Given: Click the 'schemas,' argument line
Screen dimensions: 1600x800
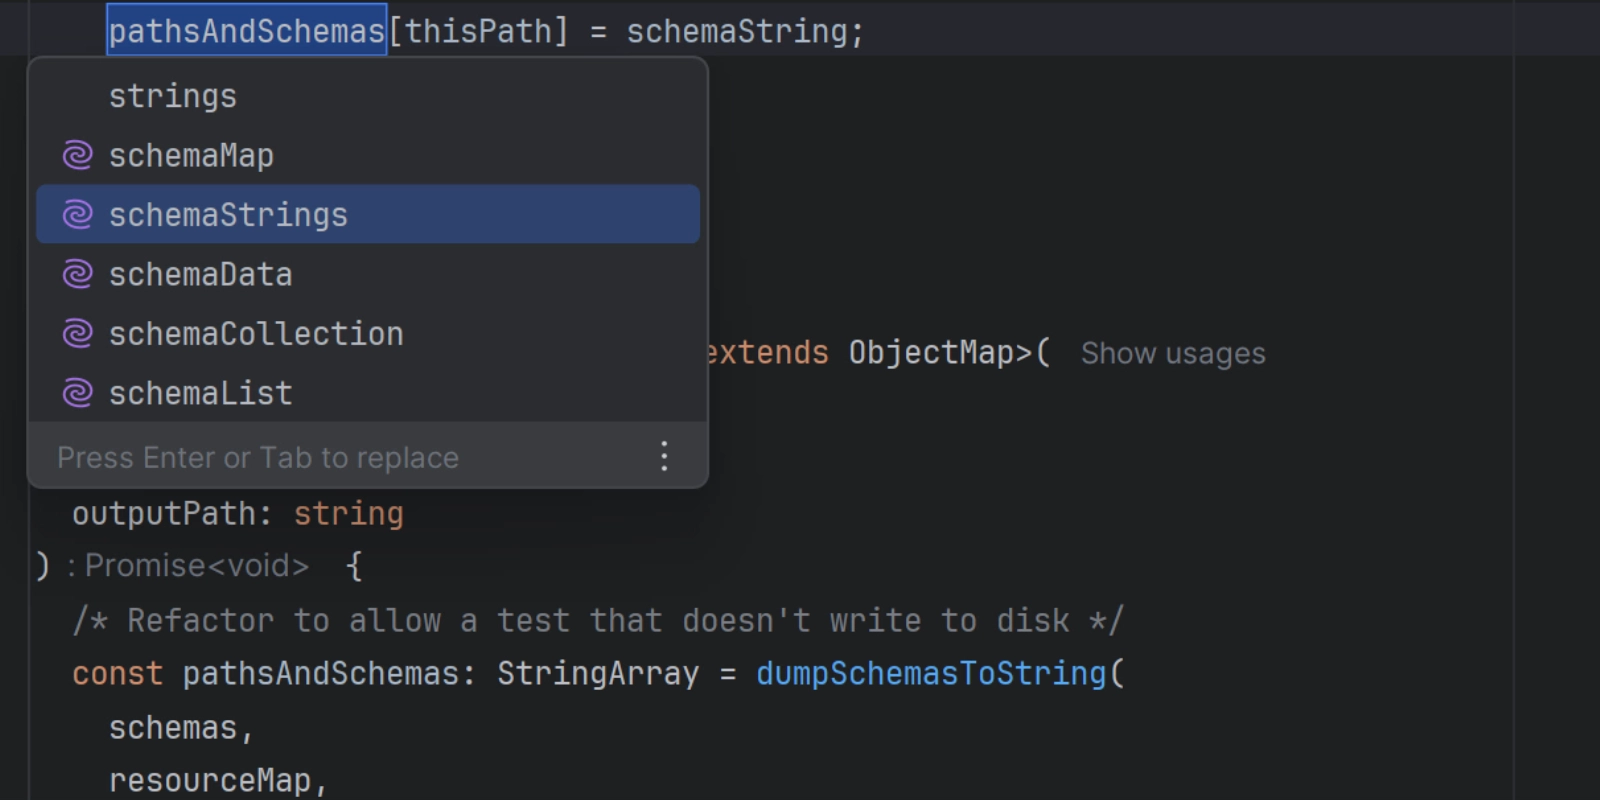Looking at the screenshot, I should click(181, 727).
